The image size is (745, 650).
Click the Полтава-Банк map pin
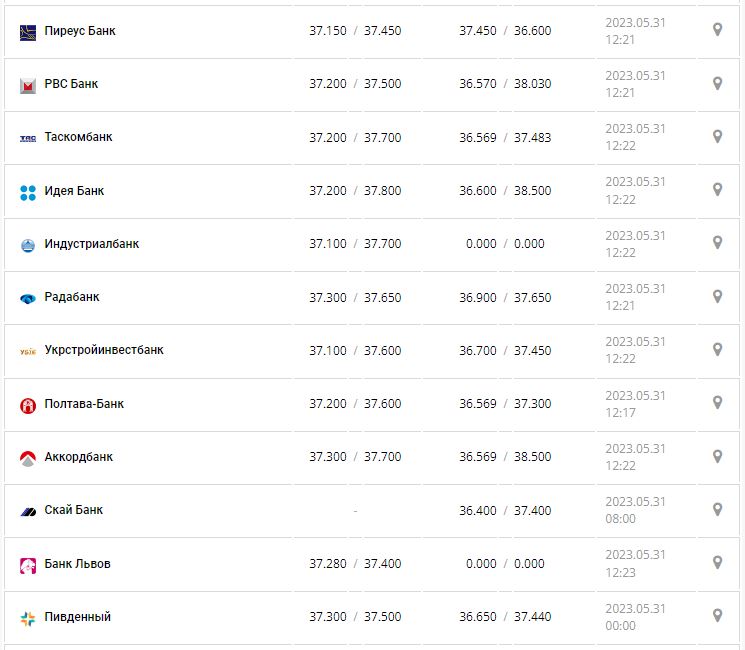pyautogui.click(x=717, y=403)
